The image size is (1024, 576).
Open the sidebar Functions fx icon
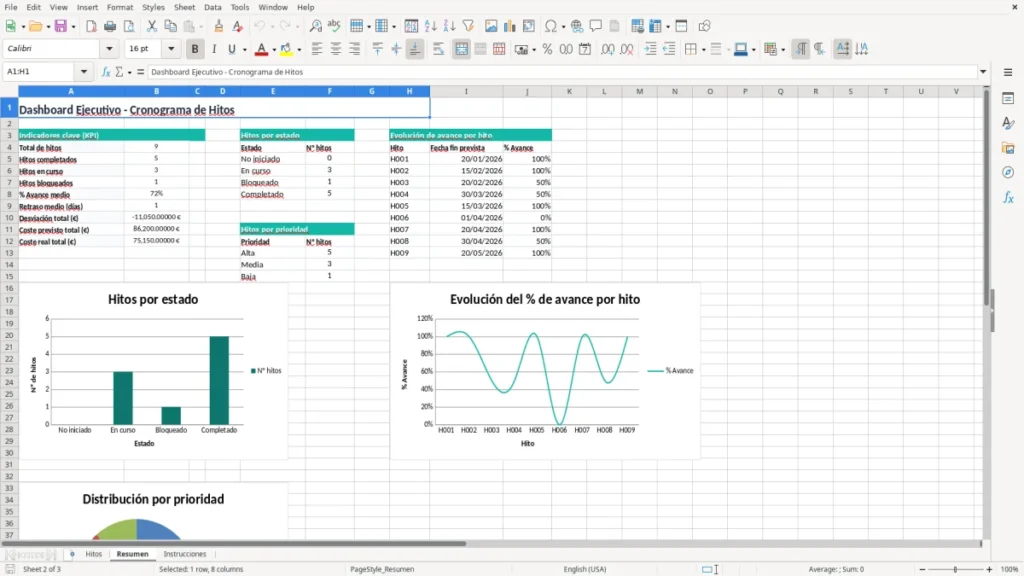click(x=1008, y=197)
